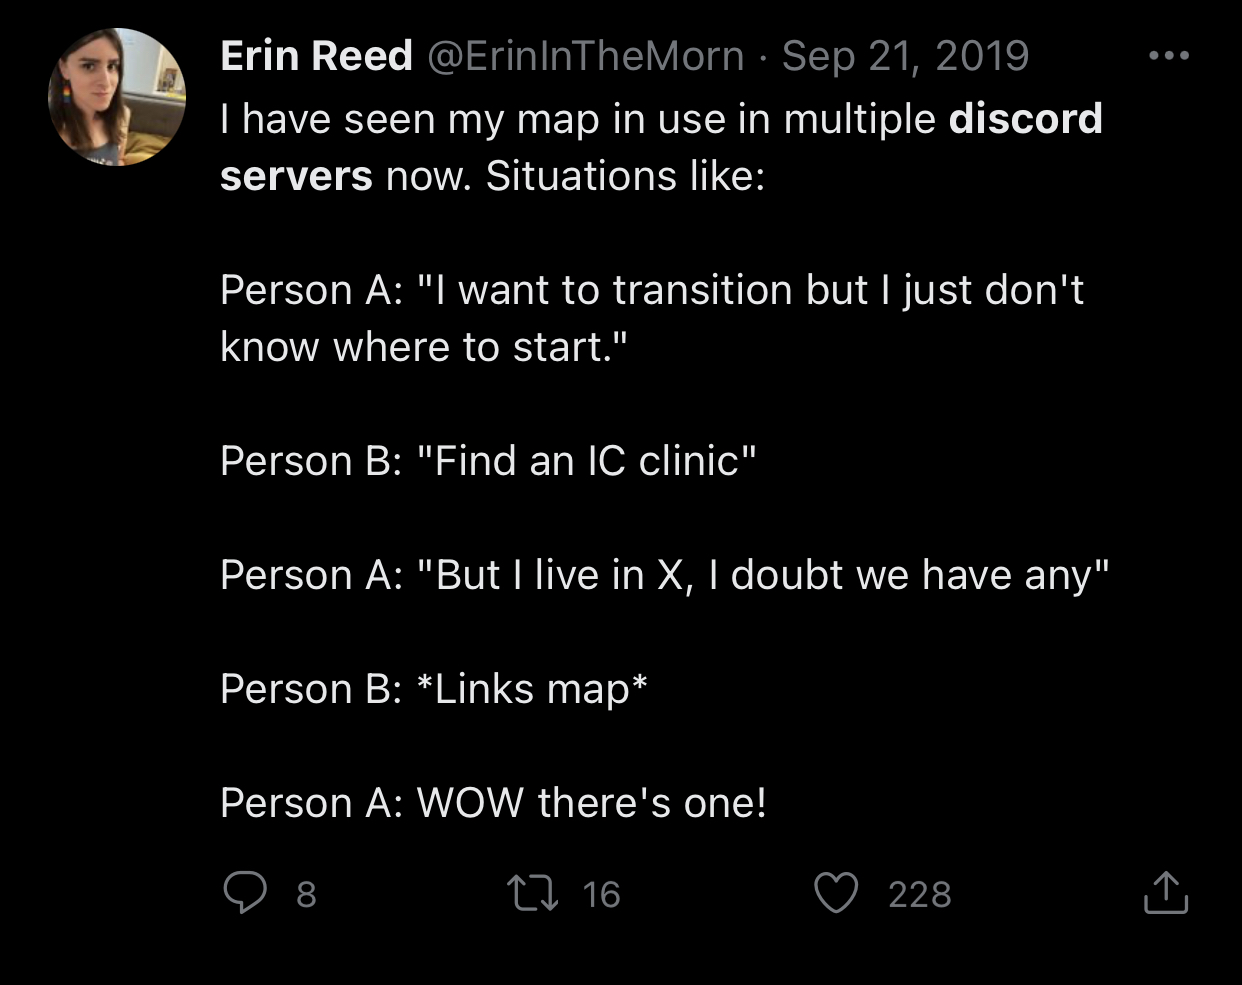
Task: Click the reply speech bubble icon
Action: coord(244,893)
